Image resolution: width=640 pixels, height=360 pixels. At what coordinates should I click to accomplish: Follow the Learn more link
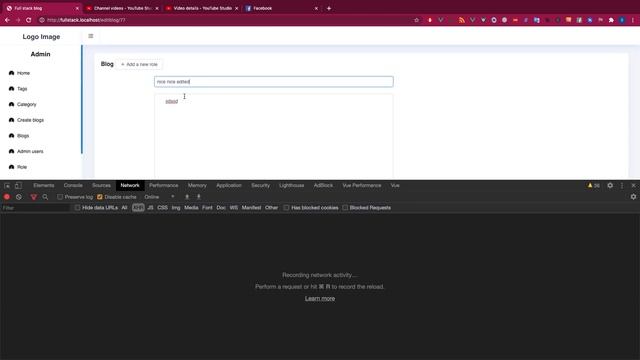click(x=320, y=298)
